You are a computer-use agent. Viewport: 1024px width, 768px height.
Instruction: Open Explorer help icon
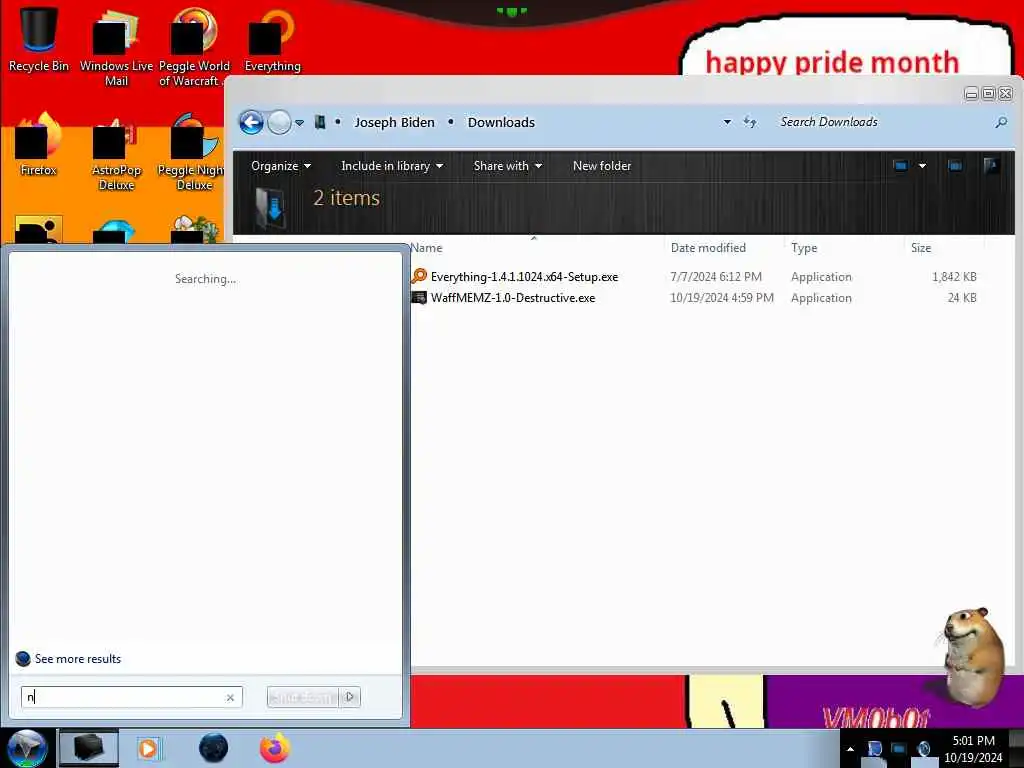coord(991,166)
